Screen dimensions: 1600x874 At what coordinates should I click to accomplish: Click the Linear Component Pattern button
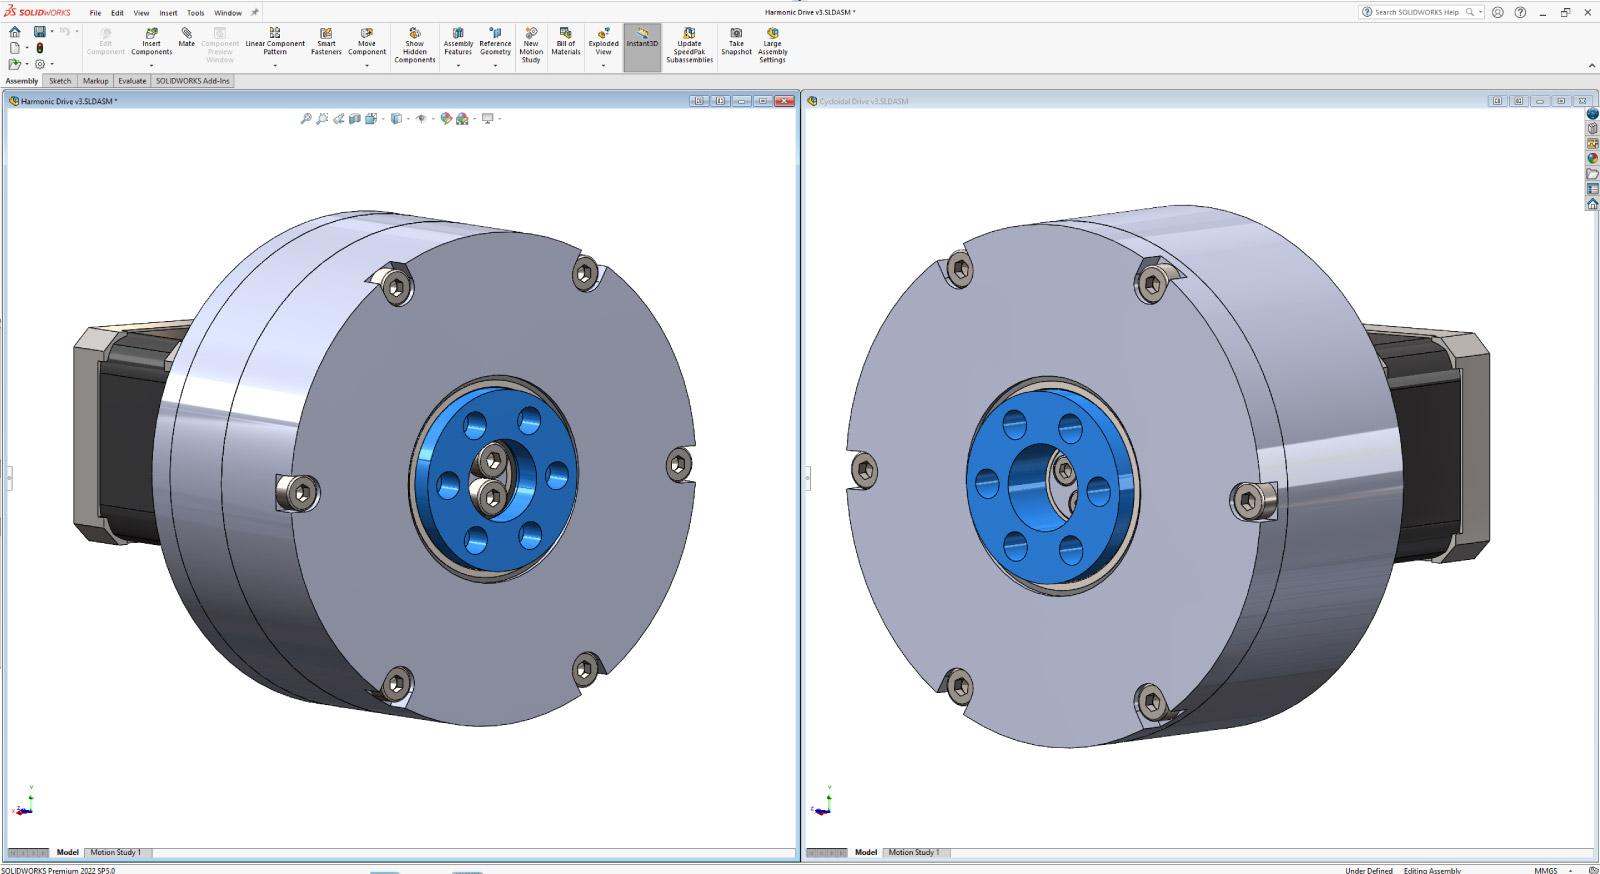(x=275, y=34)
